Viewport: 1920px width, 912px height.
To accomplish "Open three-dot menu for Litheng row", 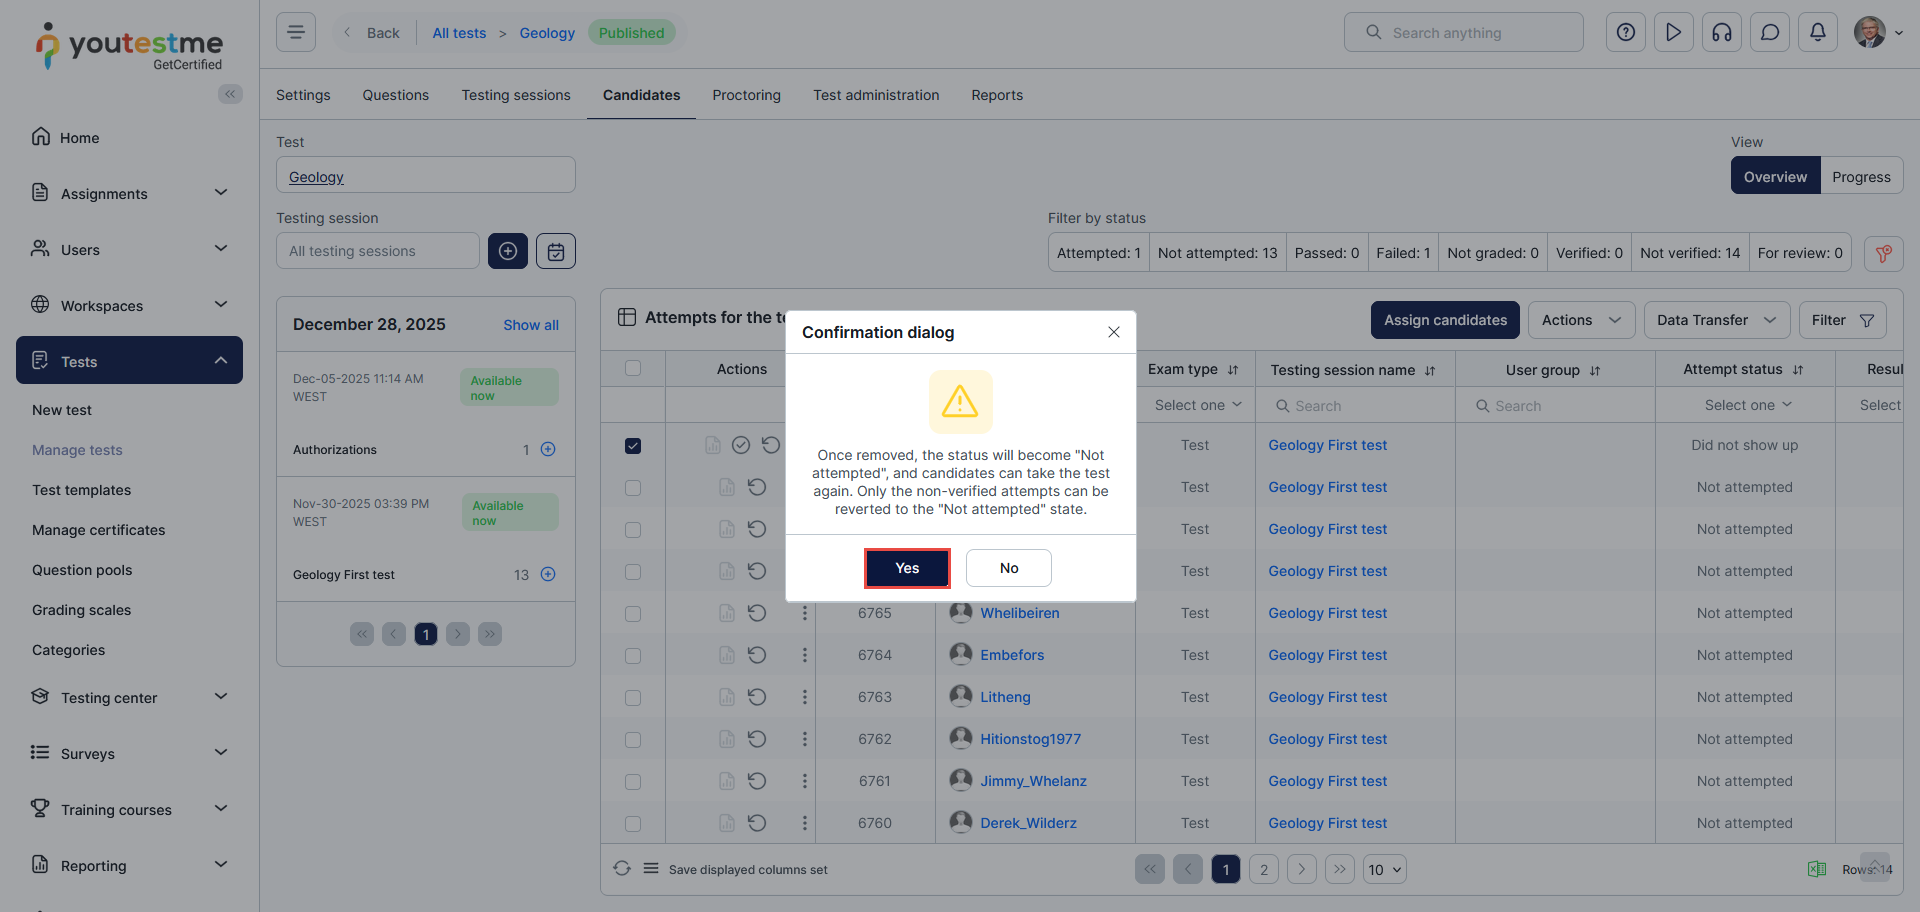I will [804, 697].
